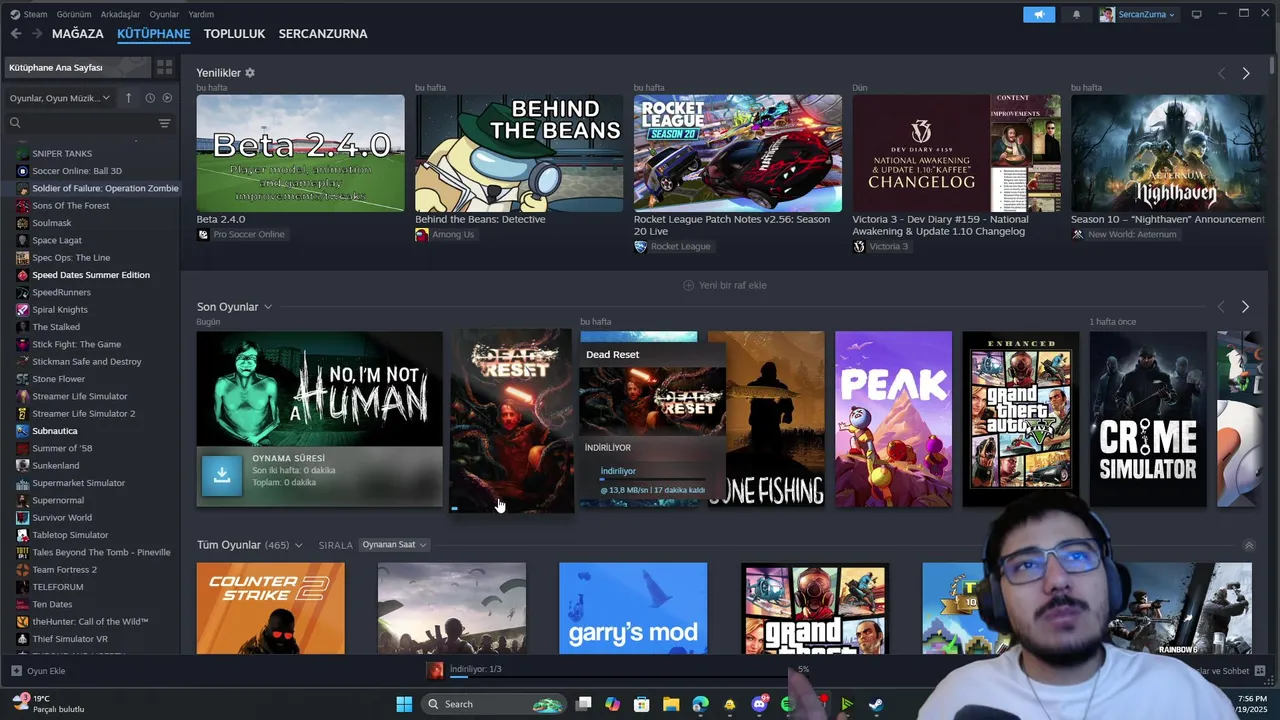Viewport: 1280px width, 720px height.
Task: Open Behind the Beans news thumbnail
Action: coord(519,153)
